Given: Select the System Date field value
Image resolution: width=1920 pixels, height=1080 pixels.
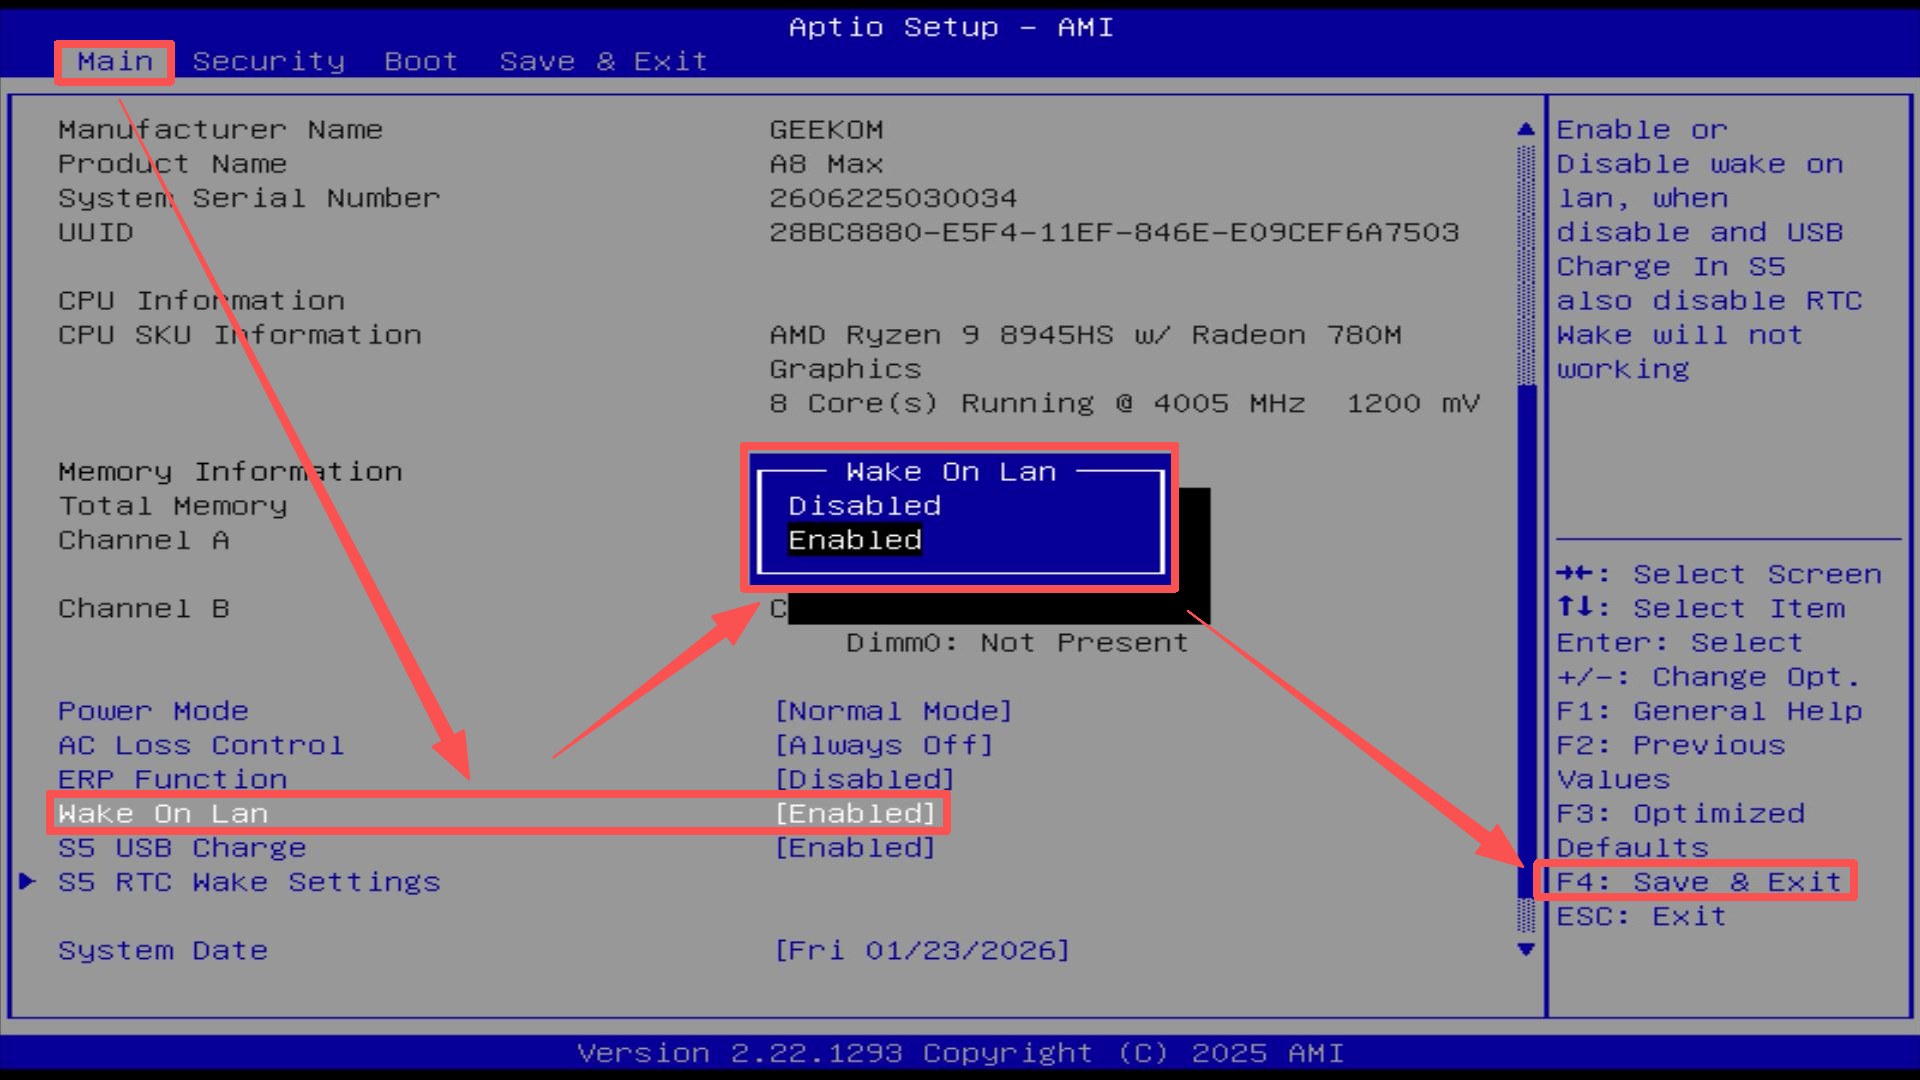Looking at the screenshot, I should click(921, 950).
